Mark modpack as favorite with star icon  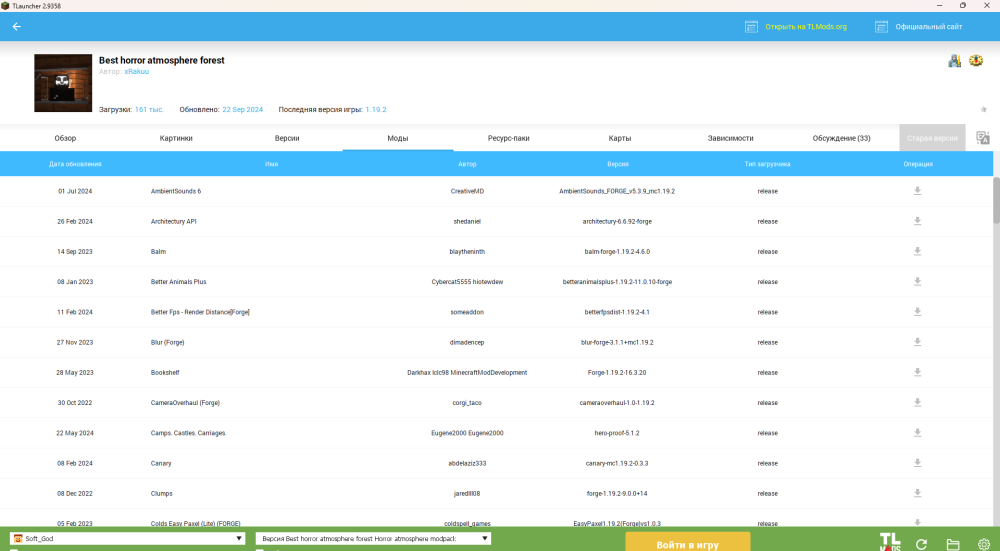[983, 110]
